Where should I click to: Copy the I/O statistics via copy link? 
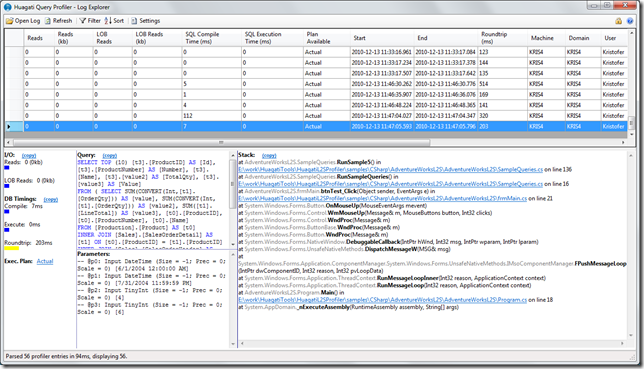click(29, 156)
